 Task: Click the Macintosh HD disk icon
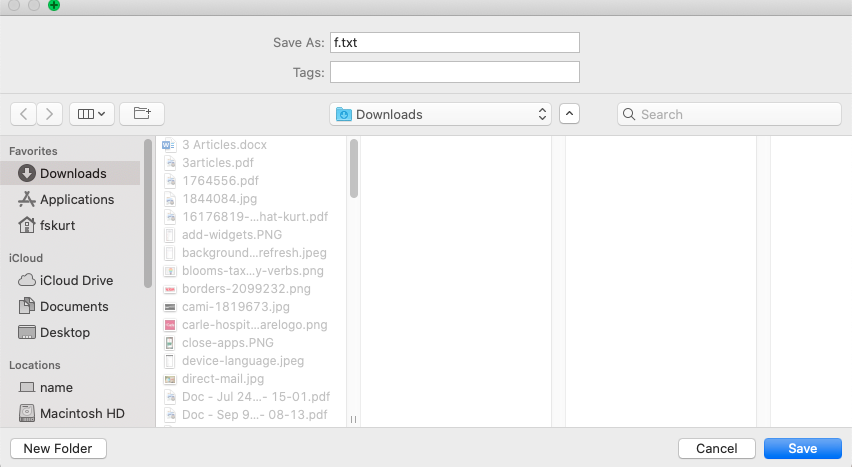pyautogui.click(x=27, y=413)
